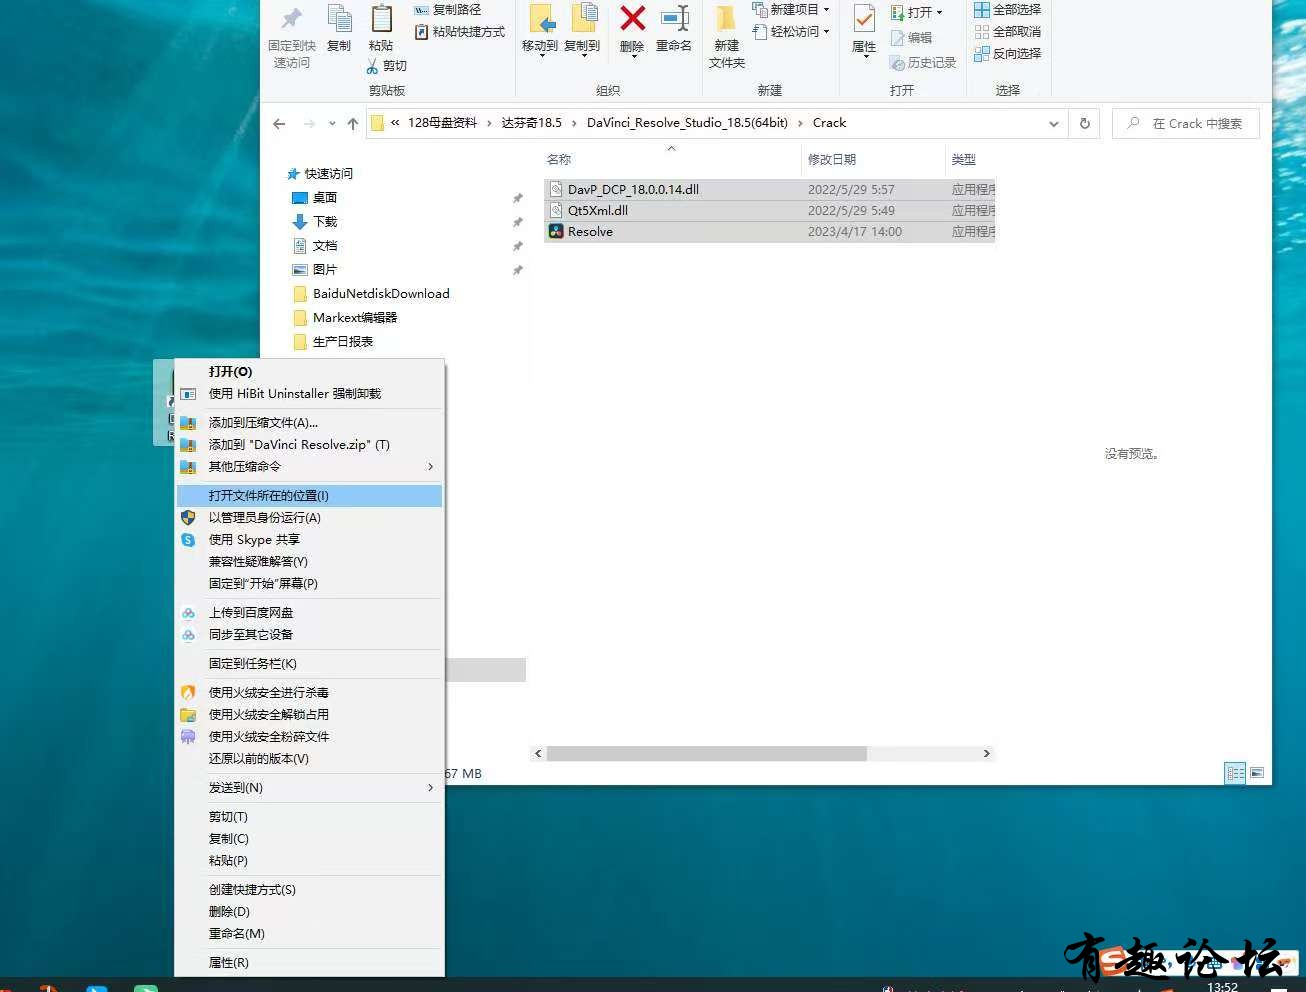
Task: Click the Search Crack (在 Crack 中搜索) field
Action: 1186,124
